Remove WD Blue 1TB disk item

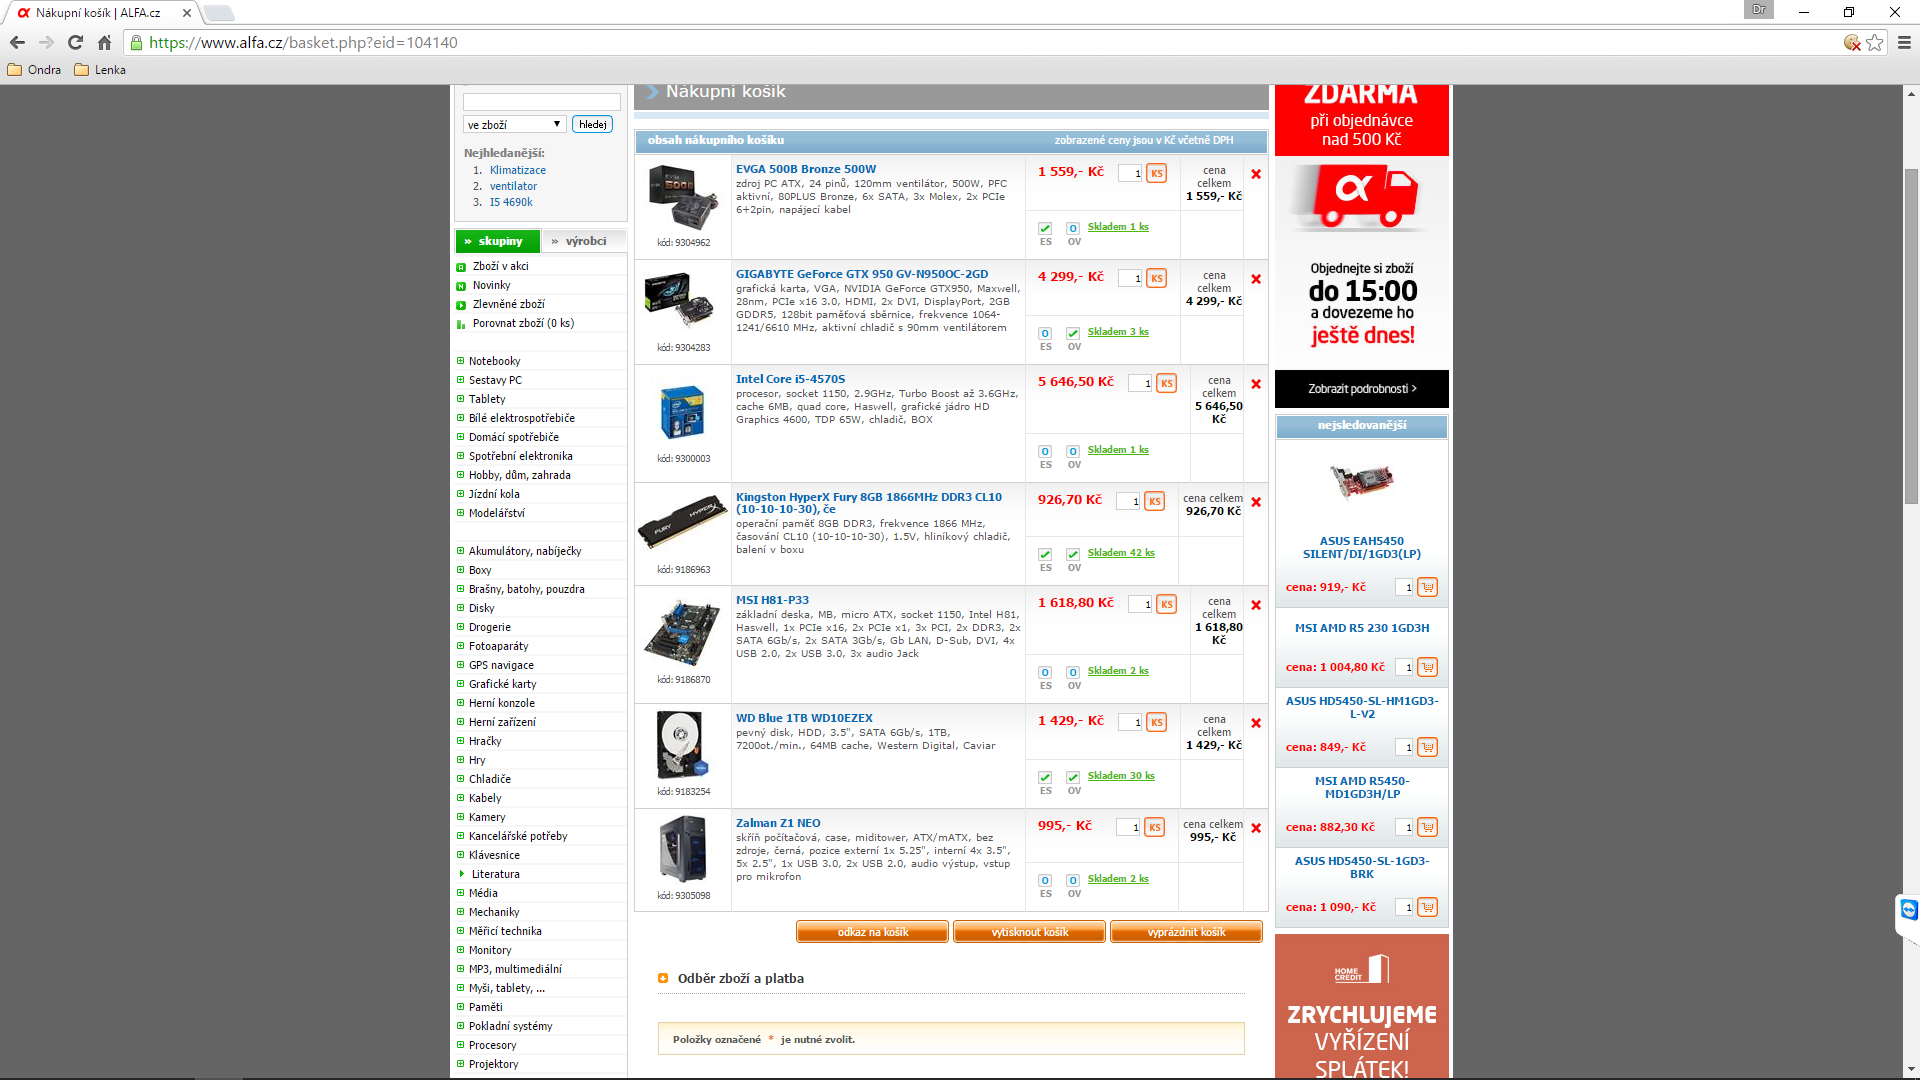[x=1256, y=723]
